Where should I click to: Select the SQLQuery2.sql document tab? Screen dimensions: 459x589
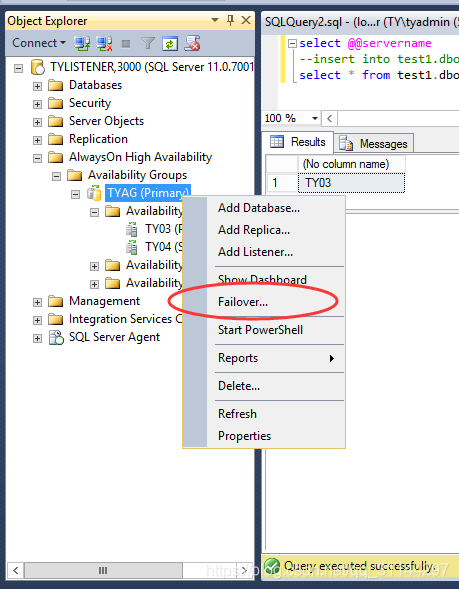coord(361,22)
